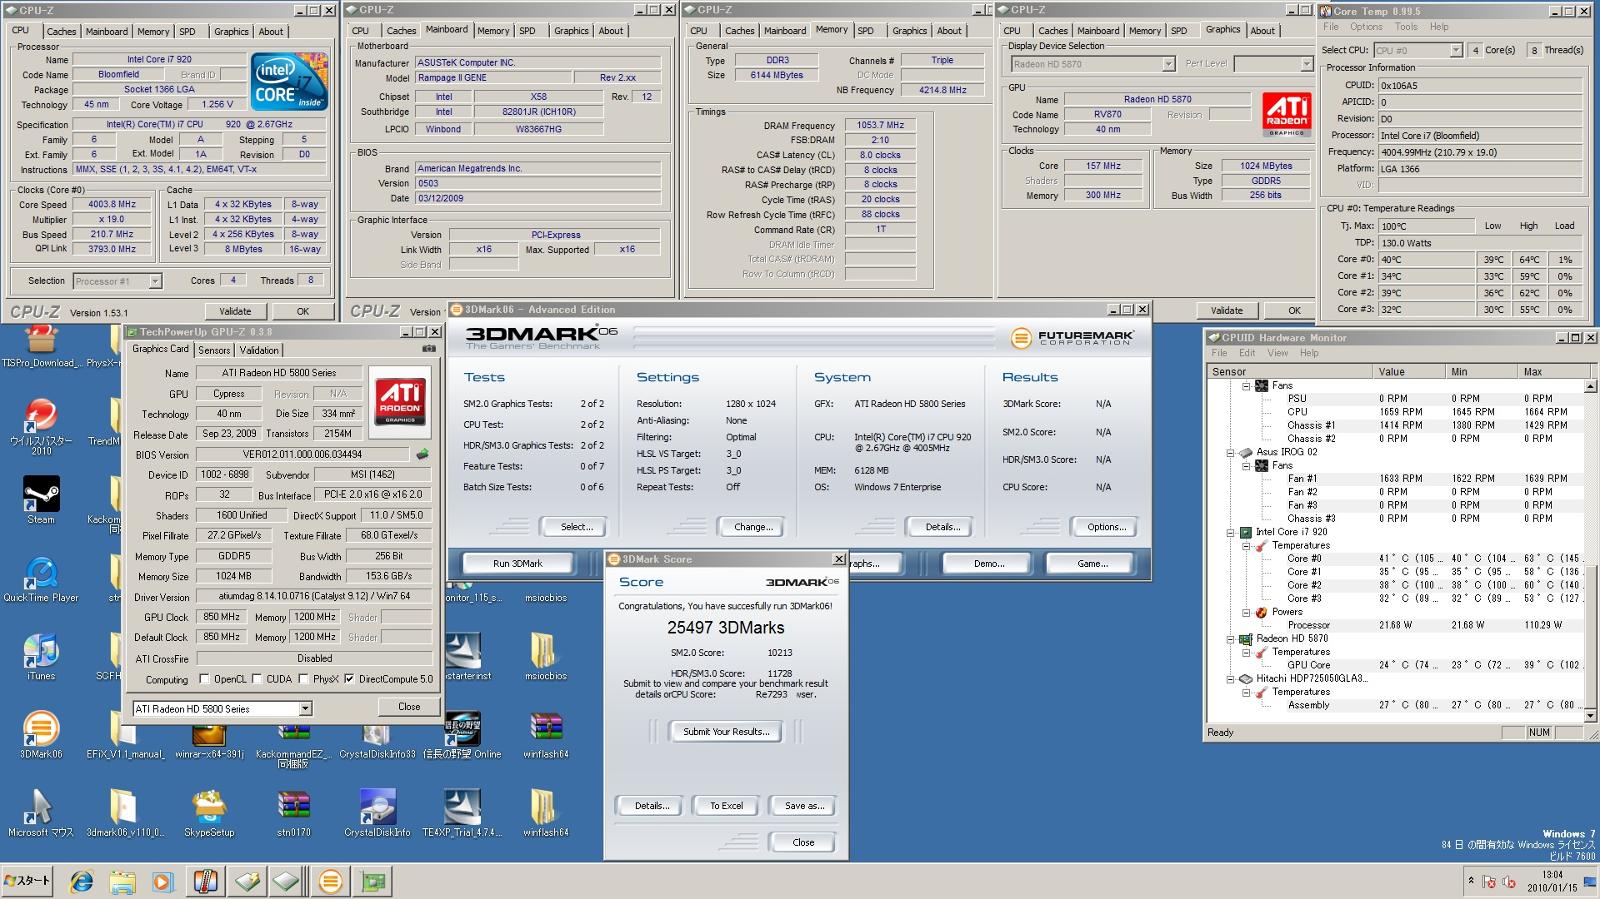Click the Core Temp thermometer taskbar icon

point(205,881)
